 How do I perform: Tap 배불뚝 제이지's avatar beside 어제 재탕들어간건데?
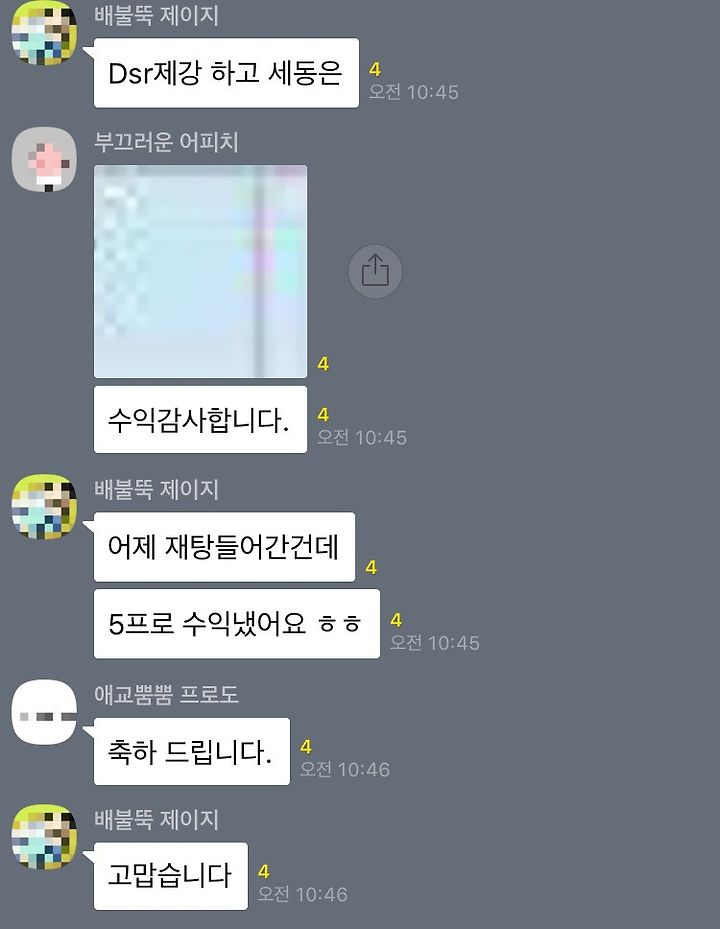44,507
